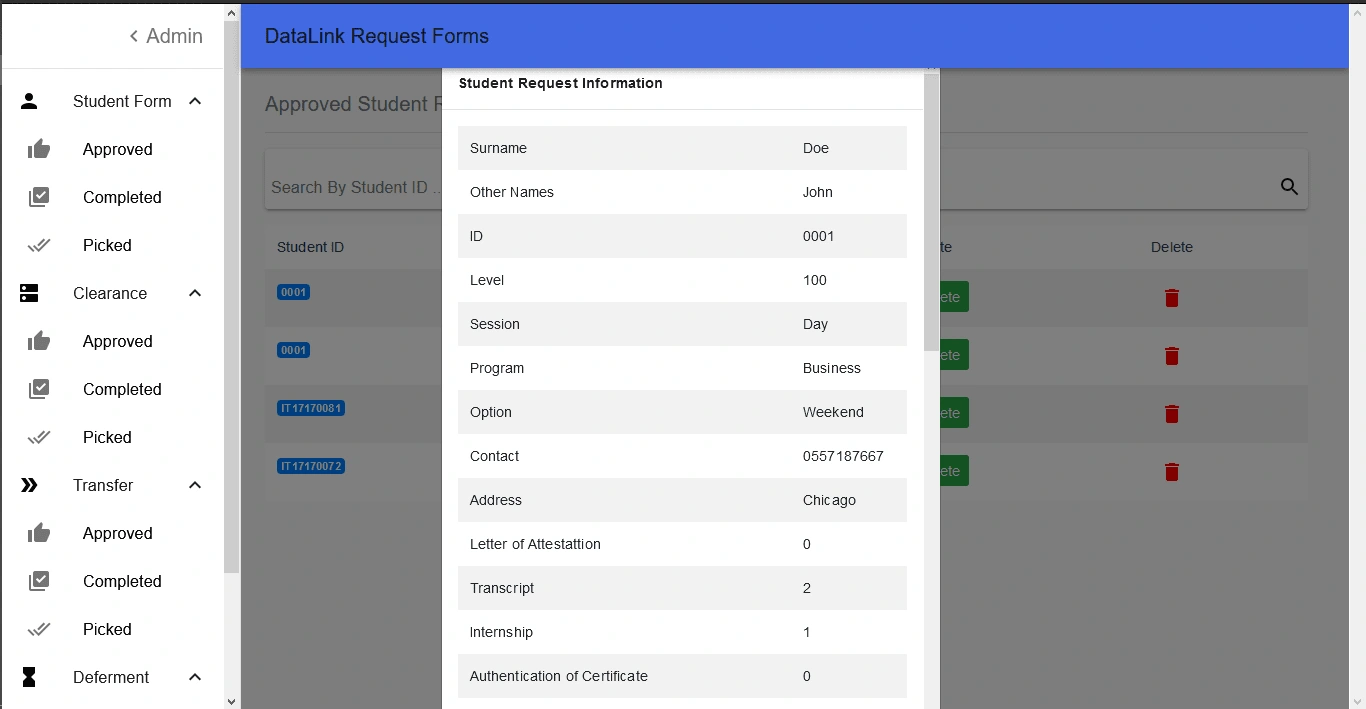Click the Authentication of Certificate row label
1366x709 pixels.
[x=559, y=676]
